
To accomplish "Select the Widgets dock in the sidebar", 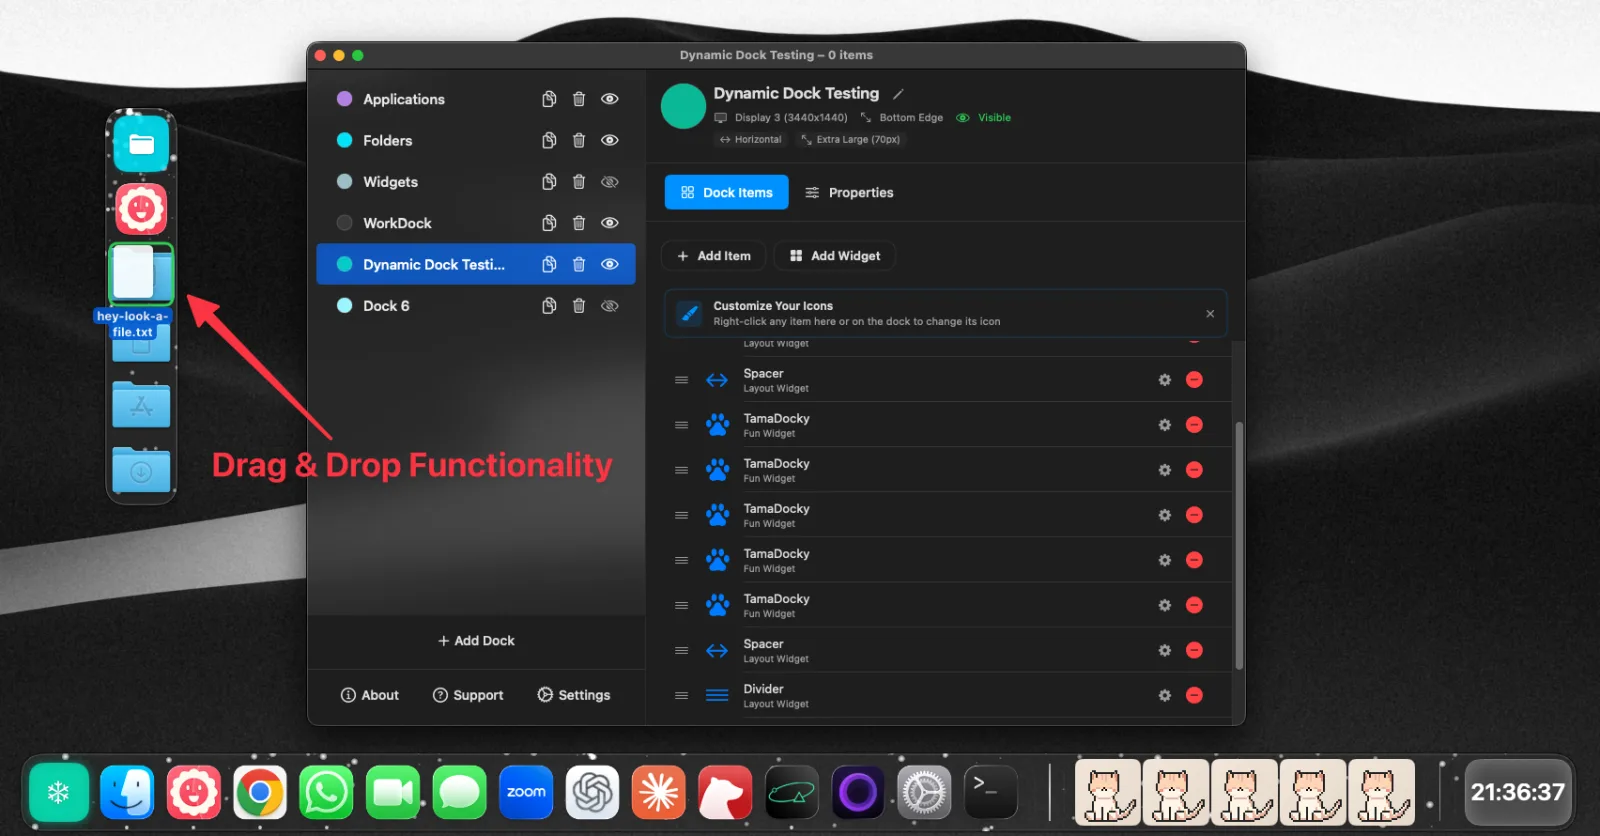I will (476, 182).
